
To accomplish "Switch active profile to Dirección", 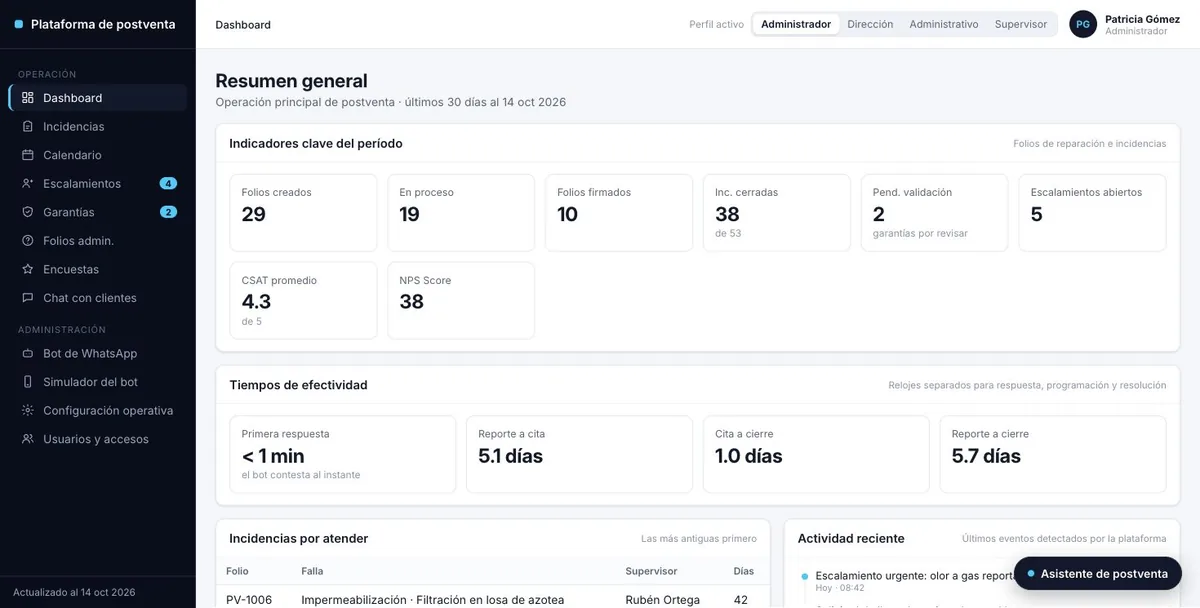I will (870, 24).
